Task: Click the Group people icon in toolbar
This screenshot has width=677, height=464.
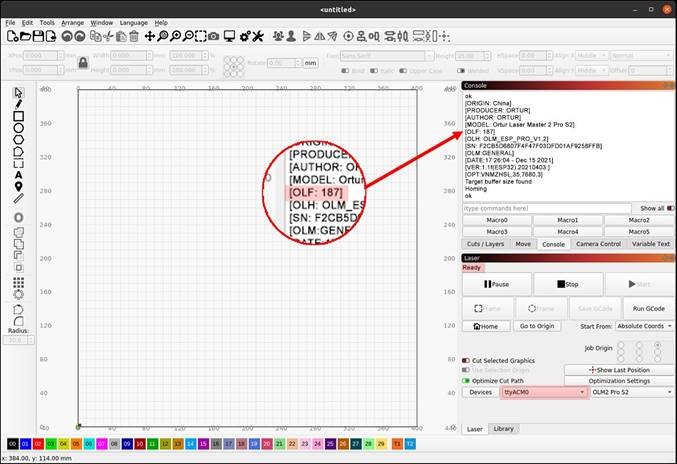Action: [x=278, y=37]
